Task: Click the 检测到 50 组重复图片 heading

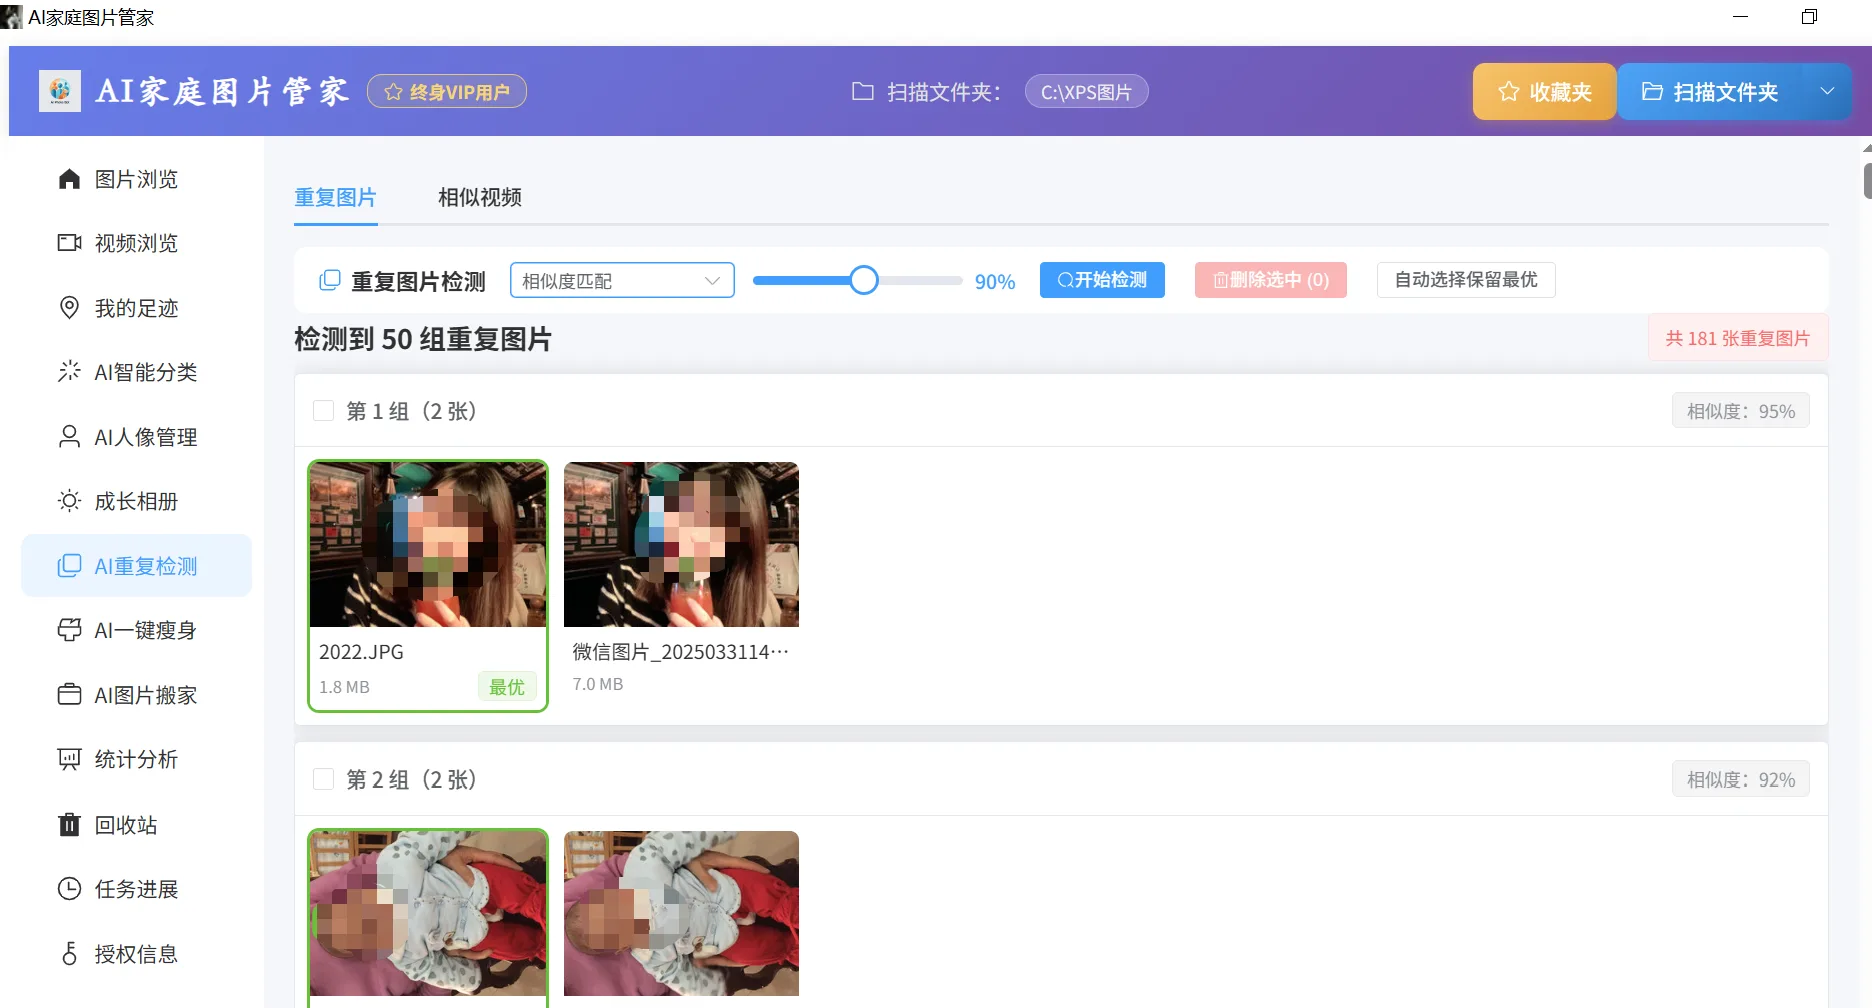Action: [x=423, y=339]
